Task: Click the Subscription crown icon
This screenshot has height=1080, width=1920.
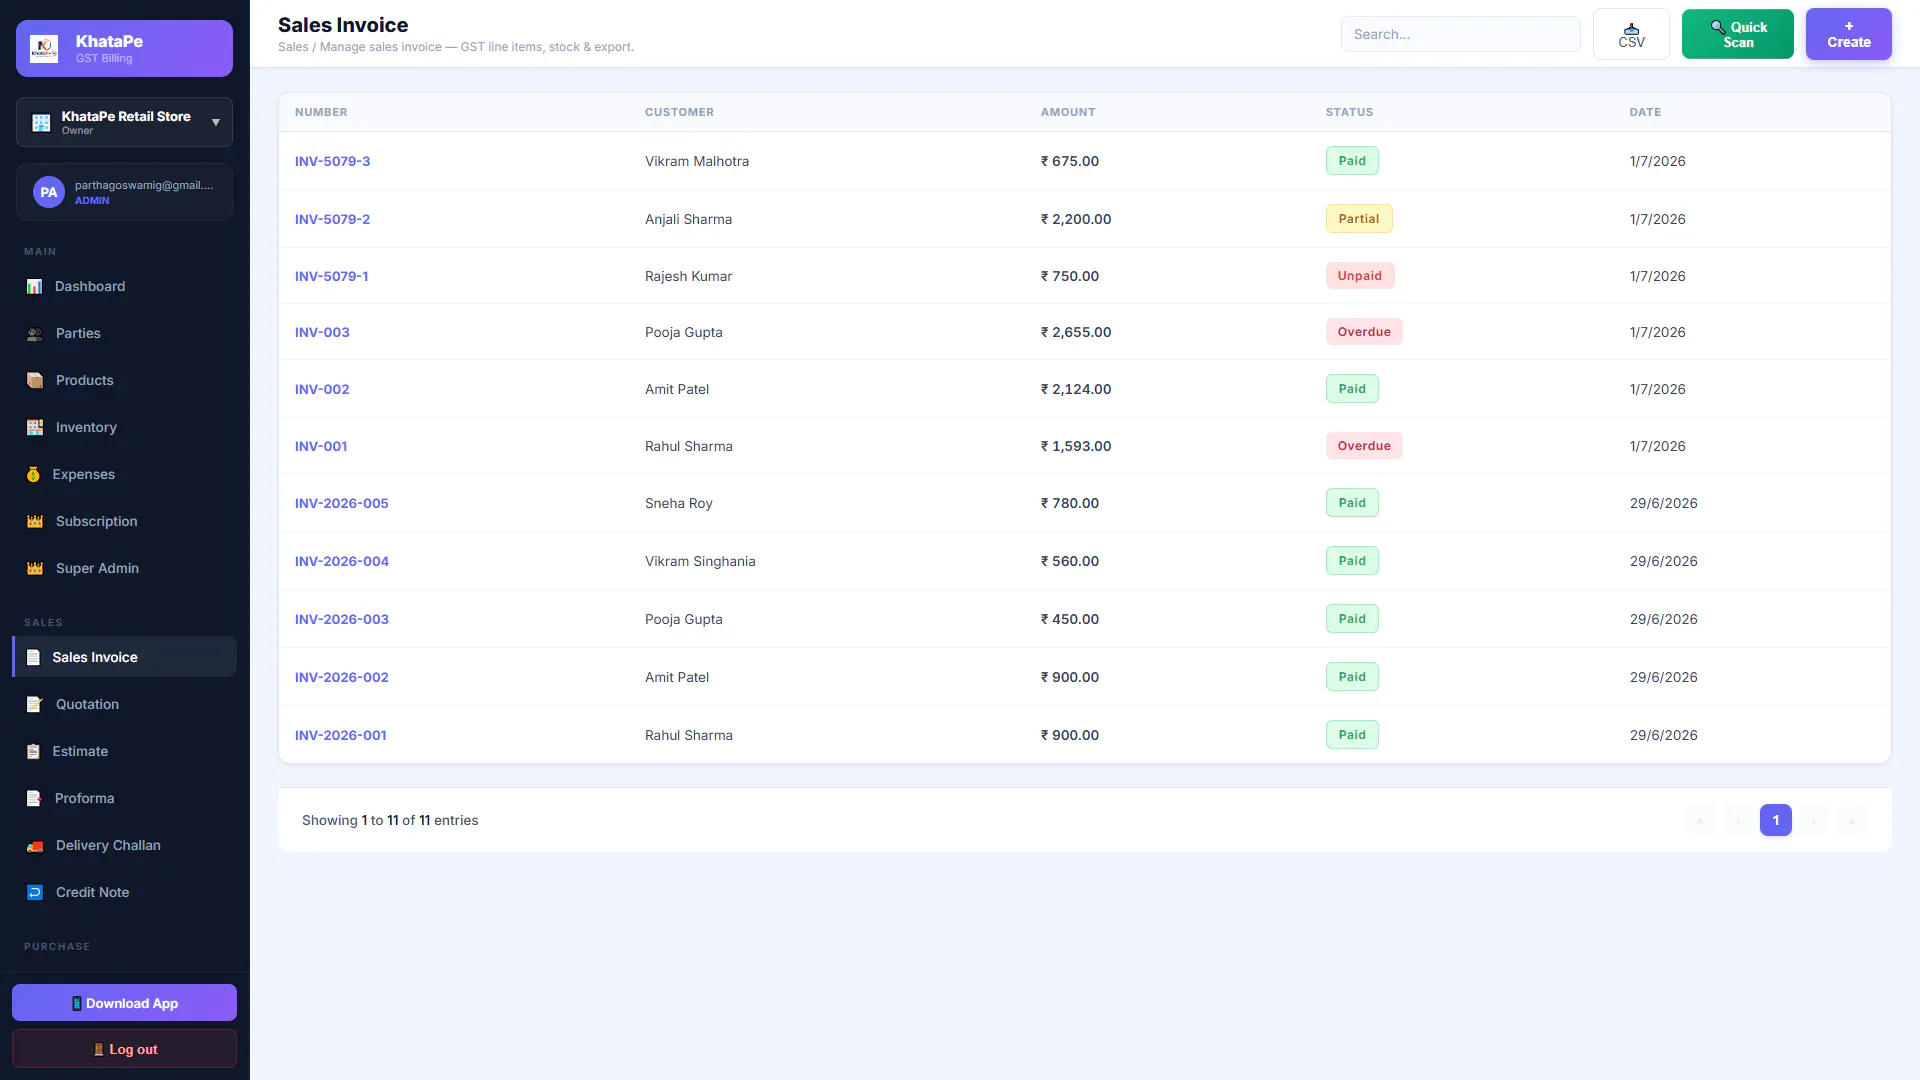Action: [x=35, y=521]
